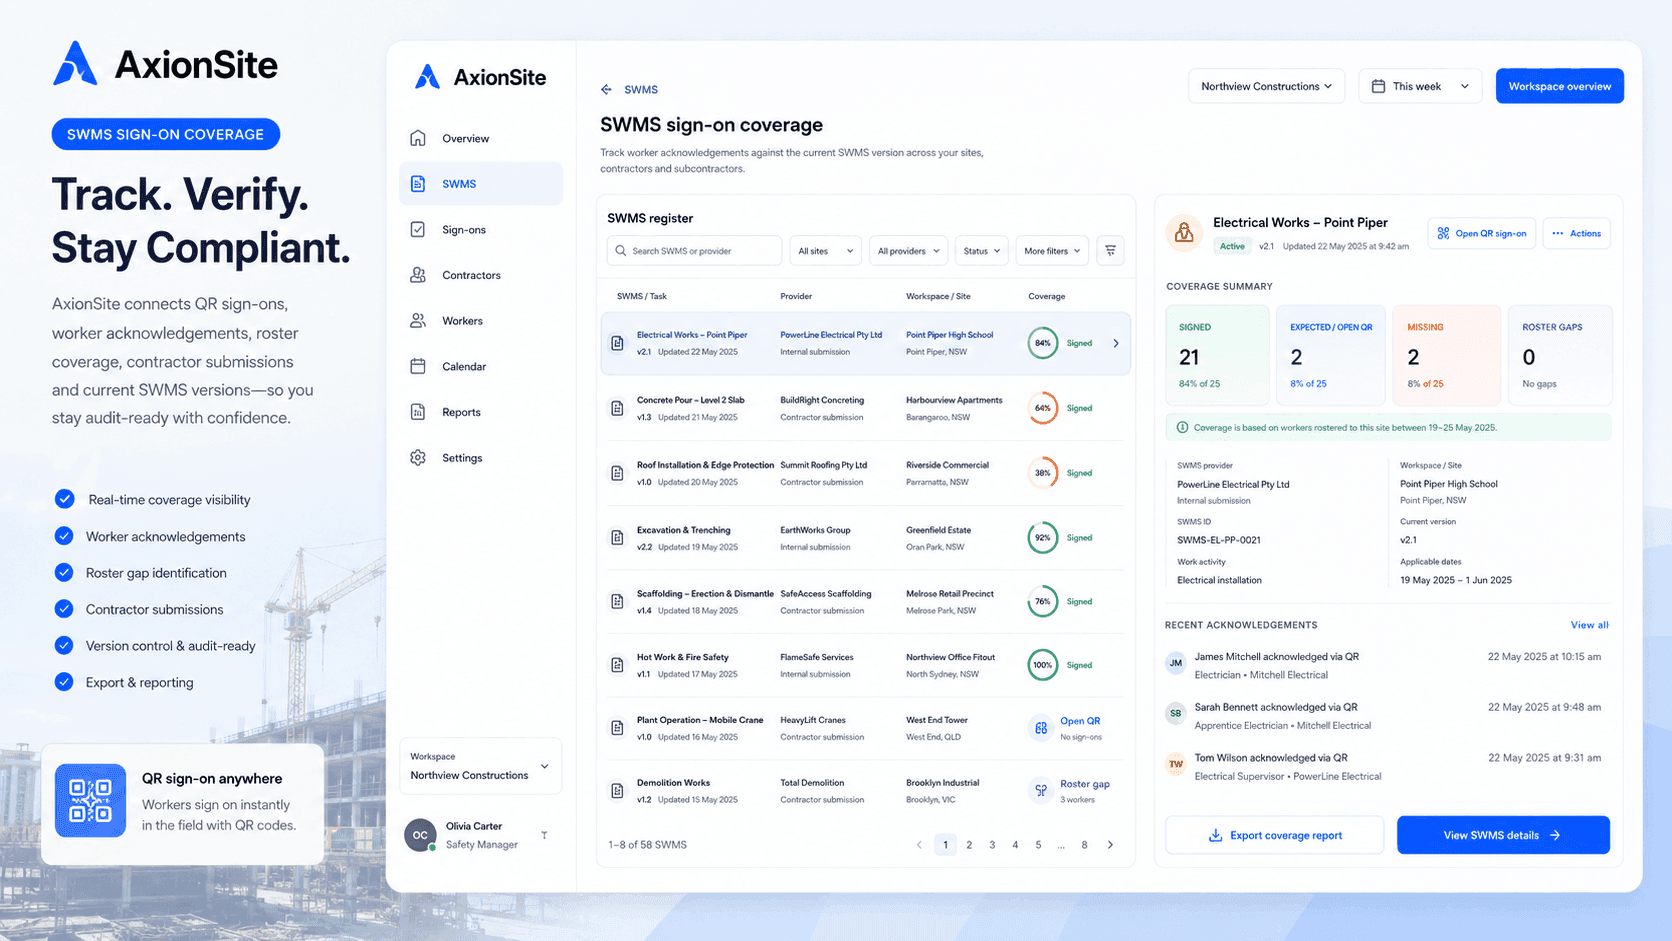Click the SWMS document icon in sidebar

418,184
